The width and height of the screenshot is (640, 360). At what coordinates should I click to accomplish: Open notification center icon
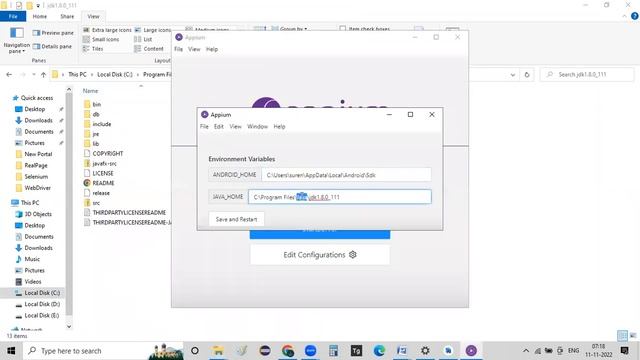point(624,351)
